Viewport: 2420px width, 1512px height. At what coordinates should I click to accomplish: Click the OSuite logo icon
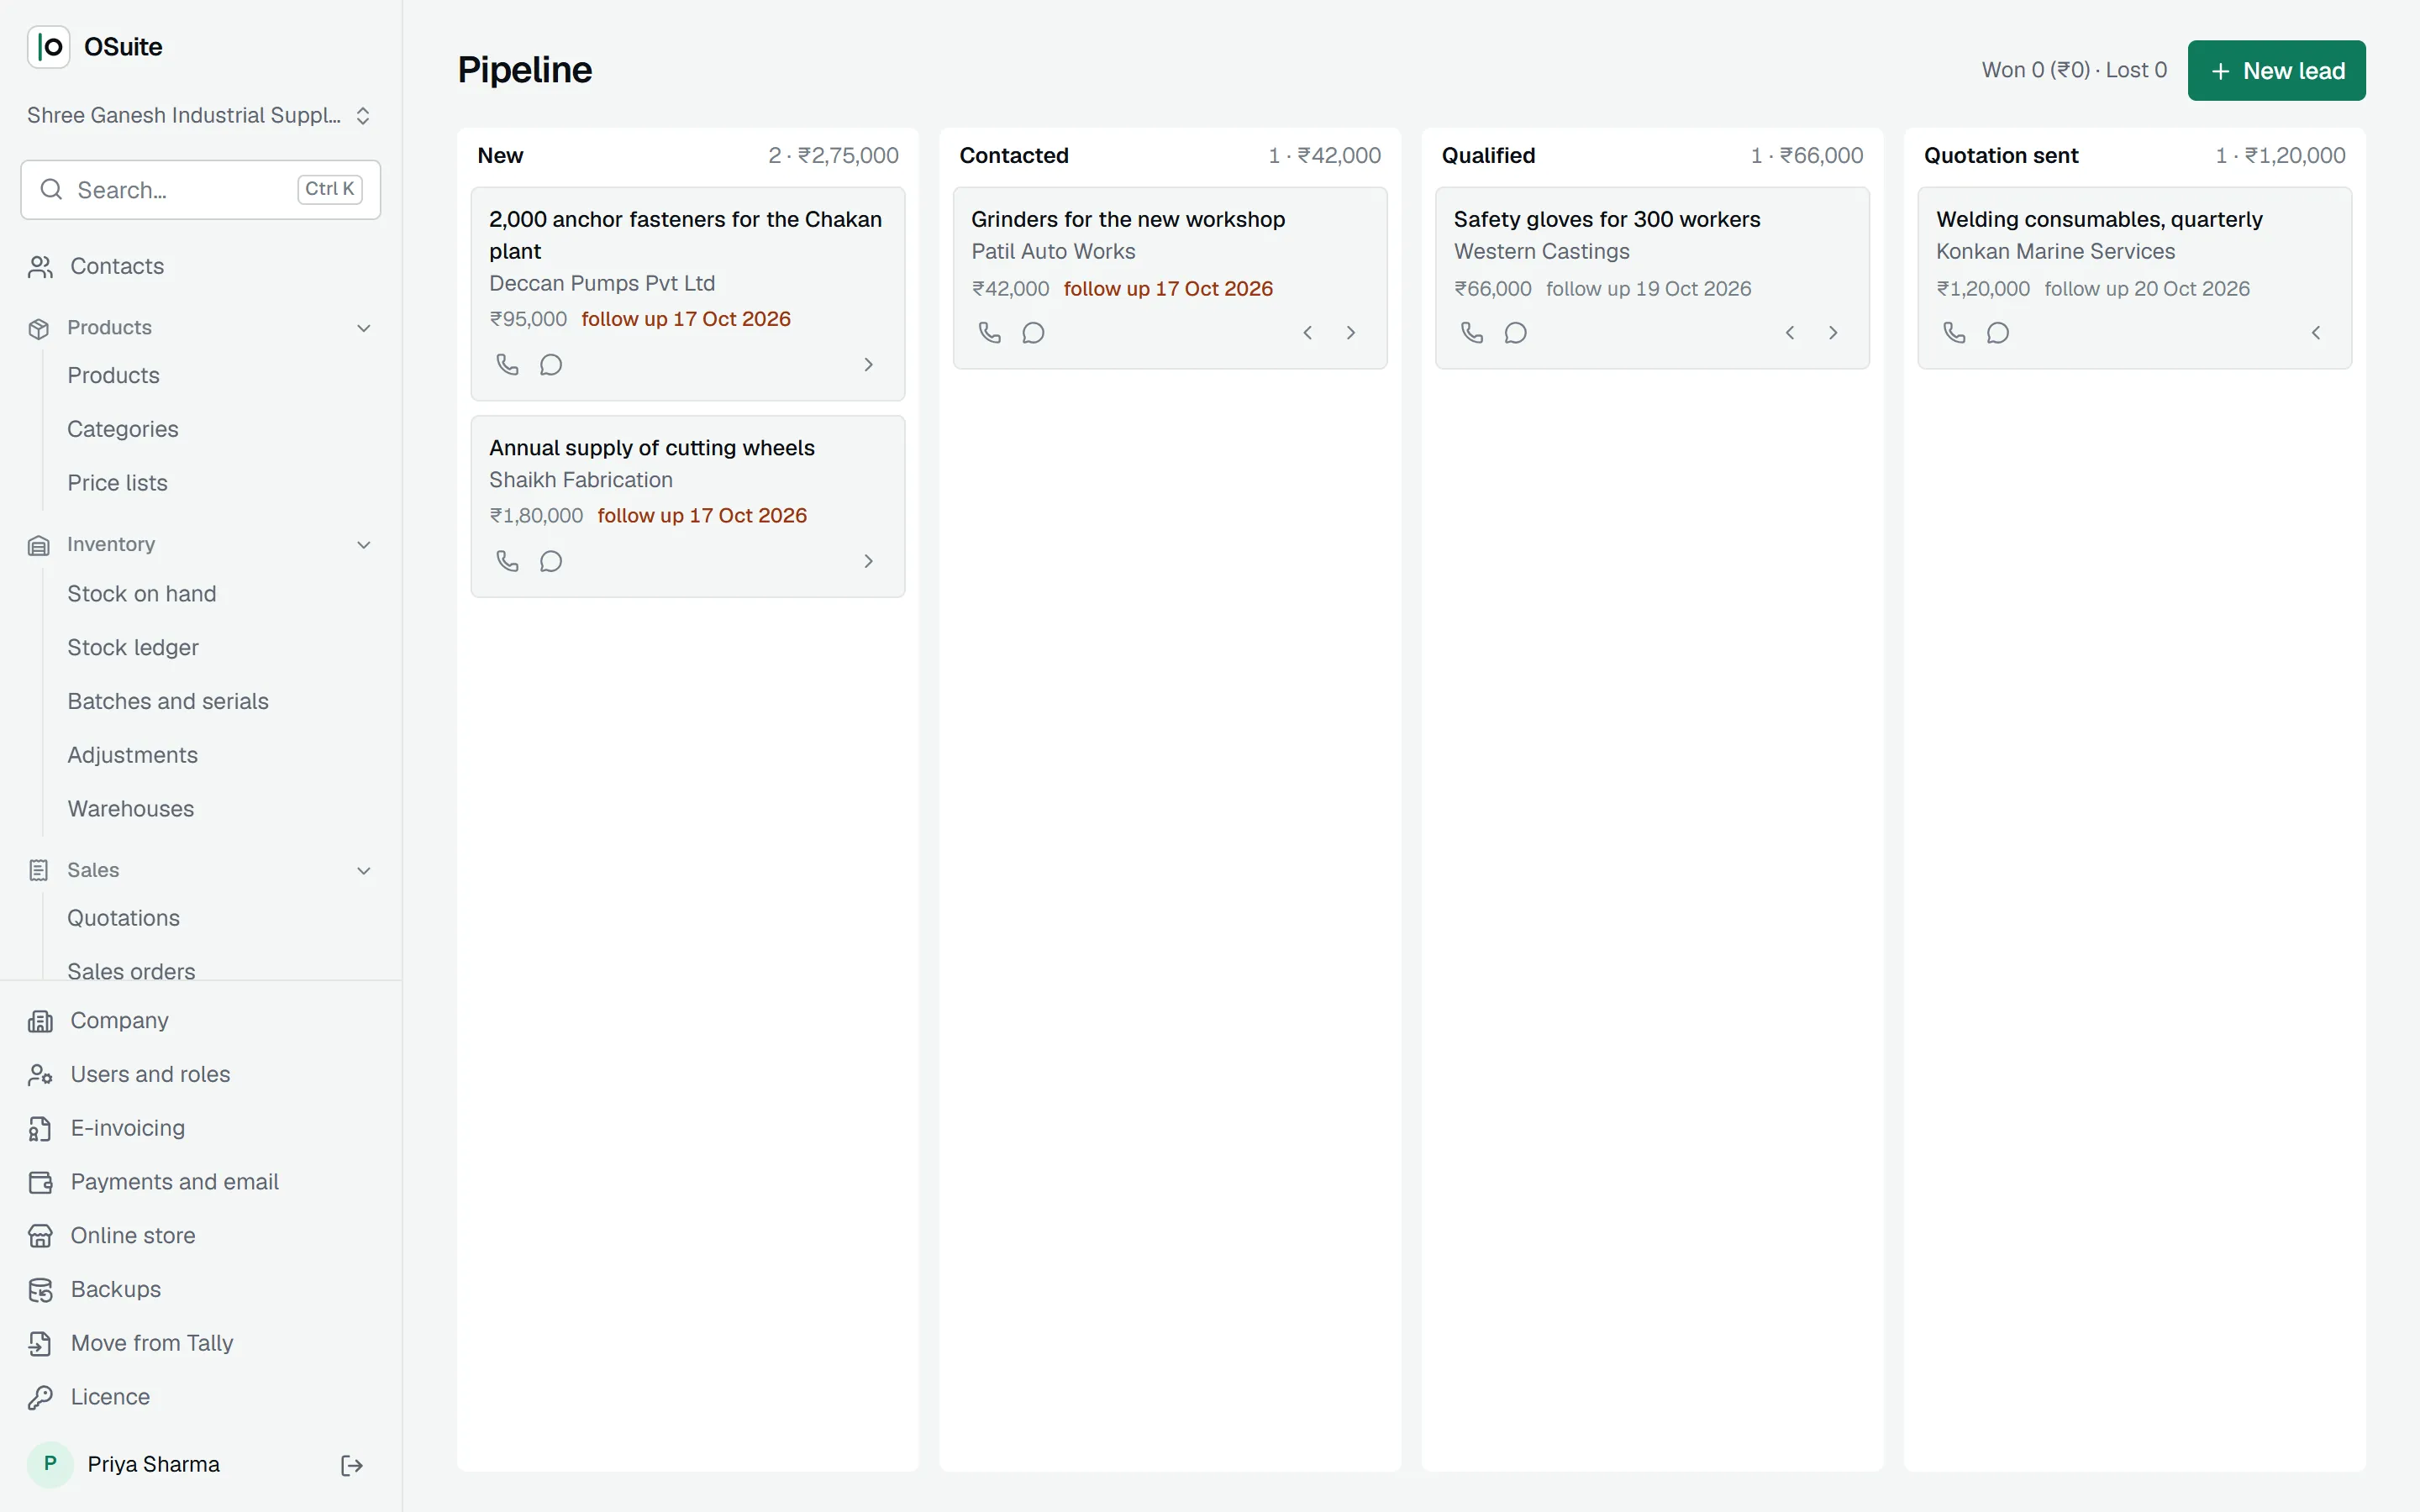pos(49,47)
